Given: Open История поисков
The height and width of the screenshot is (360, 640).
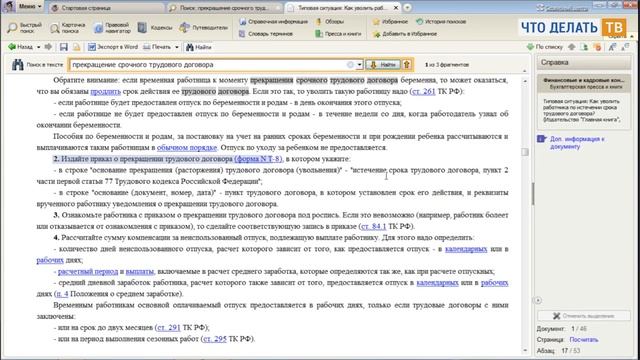Looking at the screenshot, I should pyautogui.click(x=441, y=22).
